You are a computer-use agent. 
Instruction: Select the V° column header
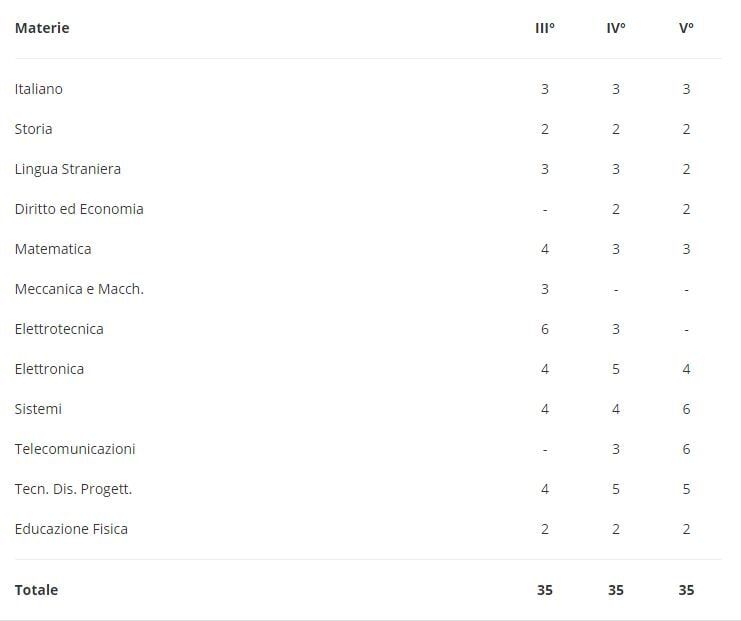pyautogui.click(x=686, y=28)
